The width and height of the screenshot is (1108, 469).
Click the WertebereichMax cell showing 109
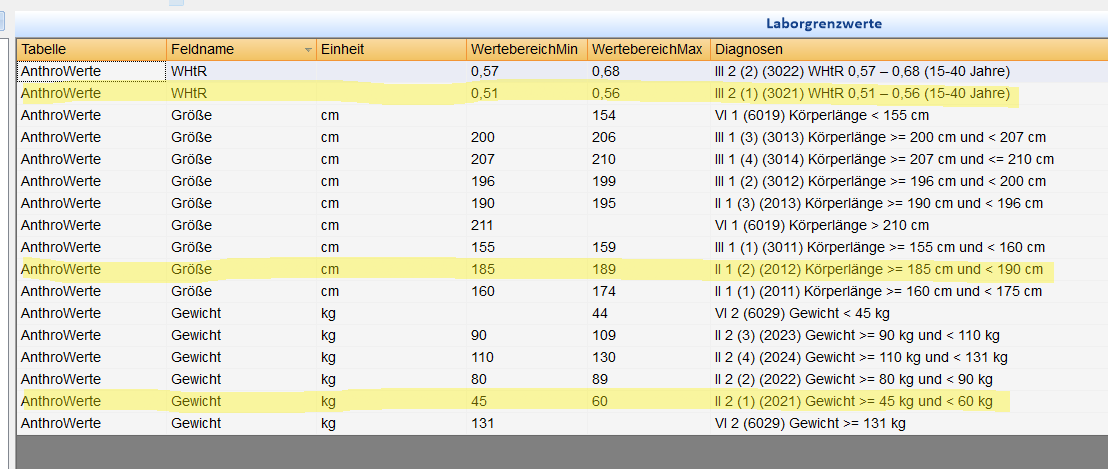tap(649, 335)
